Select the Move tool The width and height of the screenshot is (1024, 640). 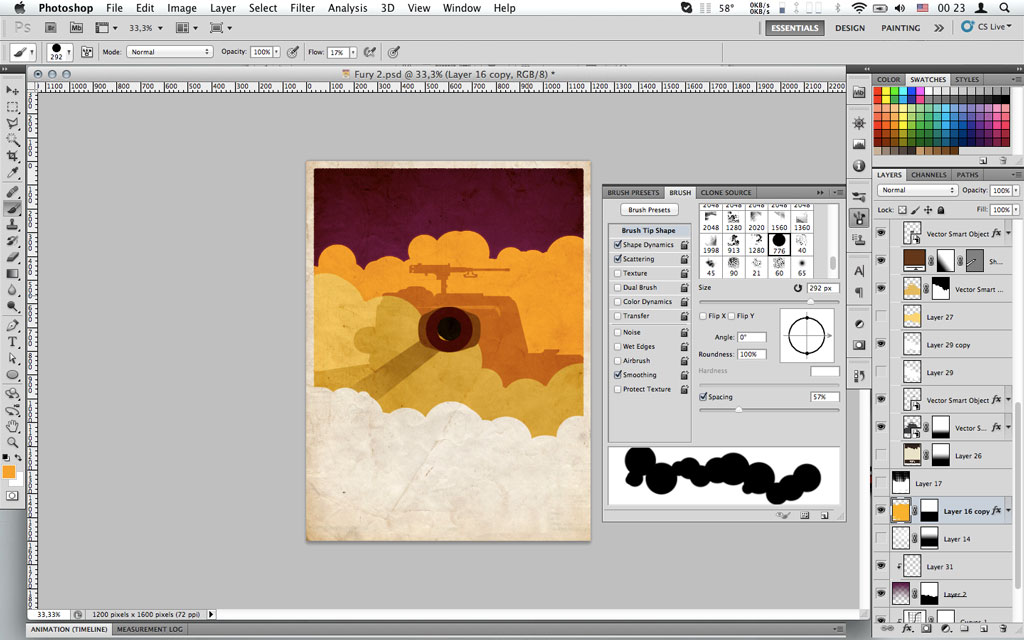click(13, 90)
